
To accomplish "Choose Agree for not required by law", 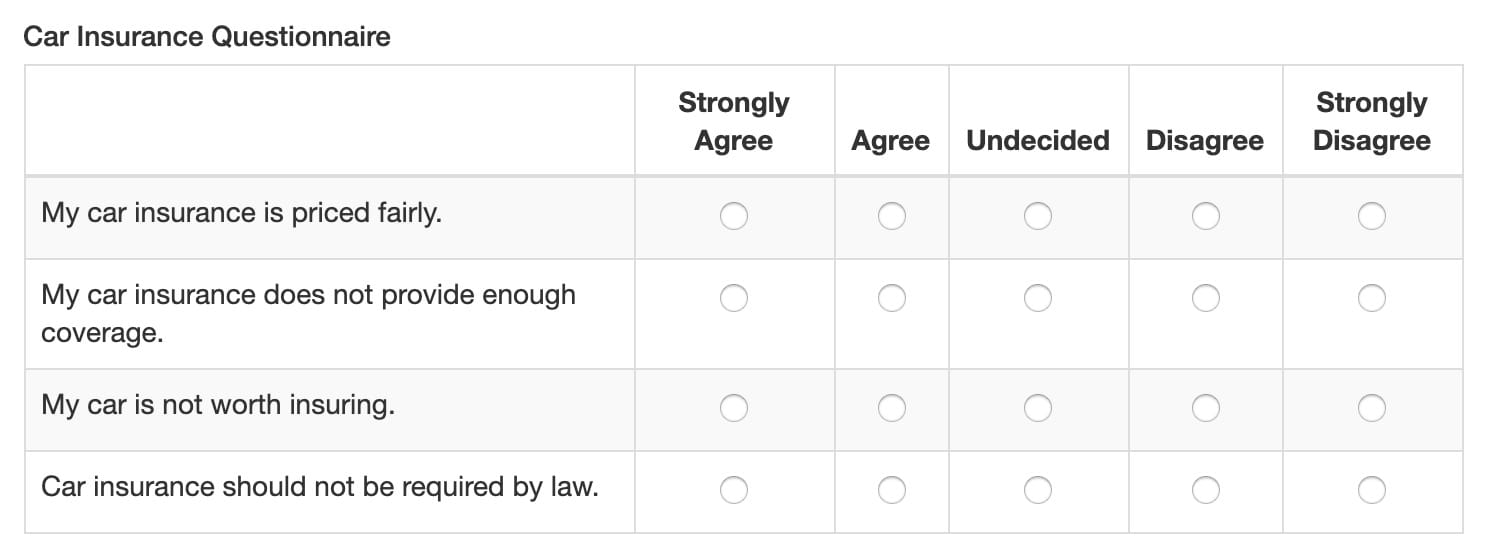I will tap(892, 490).
